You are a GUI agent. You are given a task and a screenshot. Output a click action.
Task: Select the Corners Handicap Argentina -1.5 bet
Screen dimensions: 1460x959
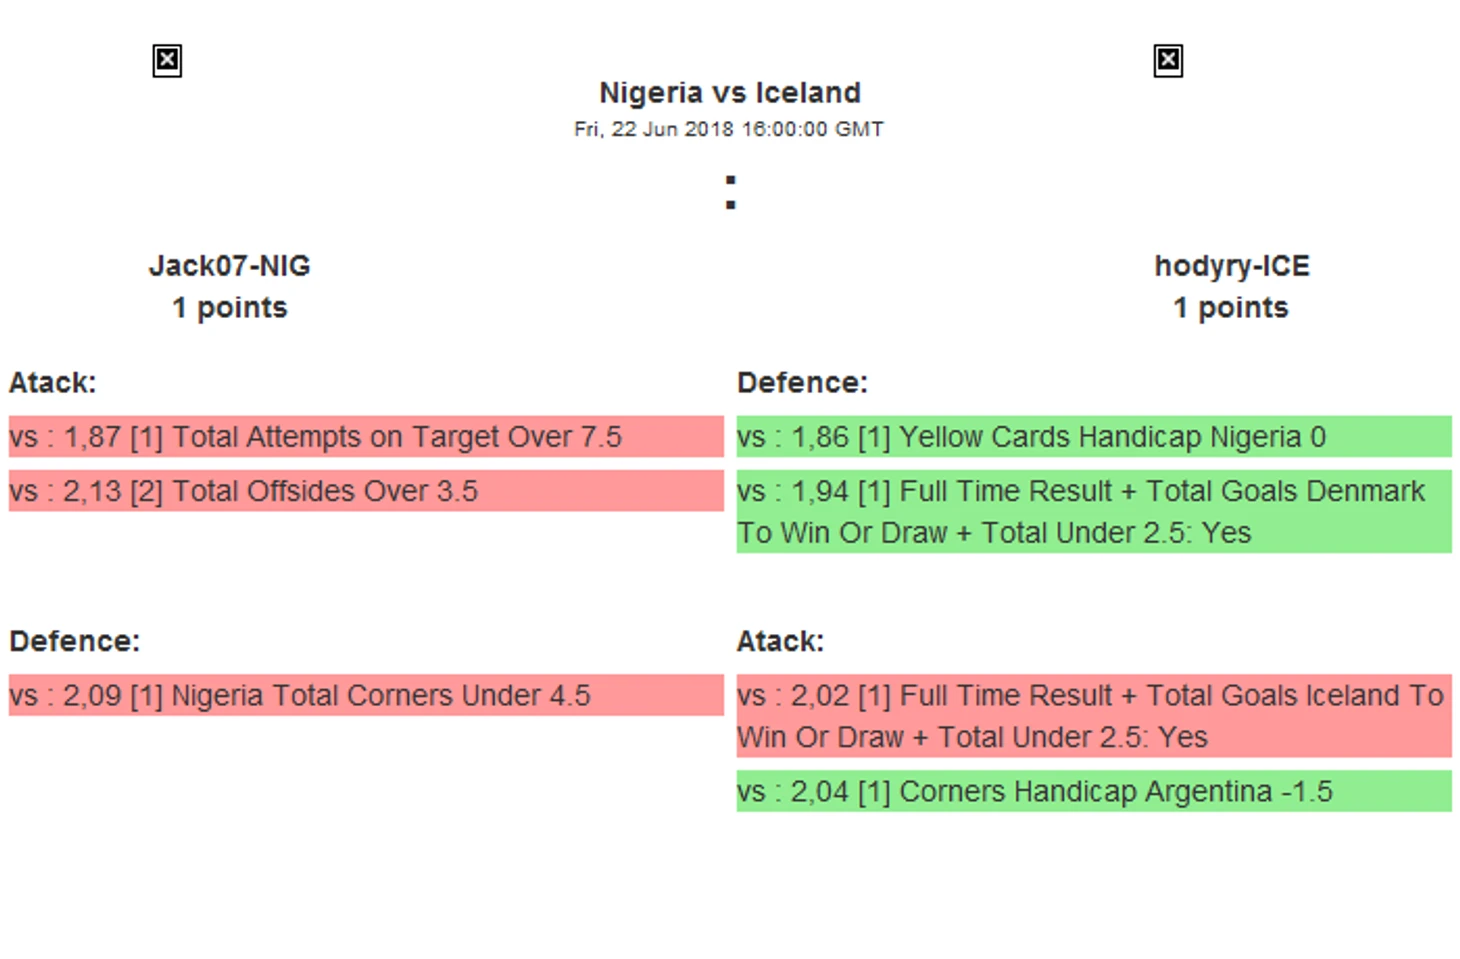coord(1094,791)
